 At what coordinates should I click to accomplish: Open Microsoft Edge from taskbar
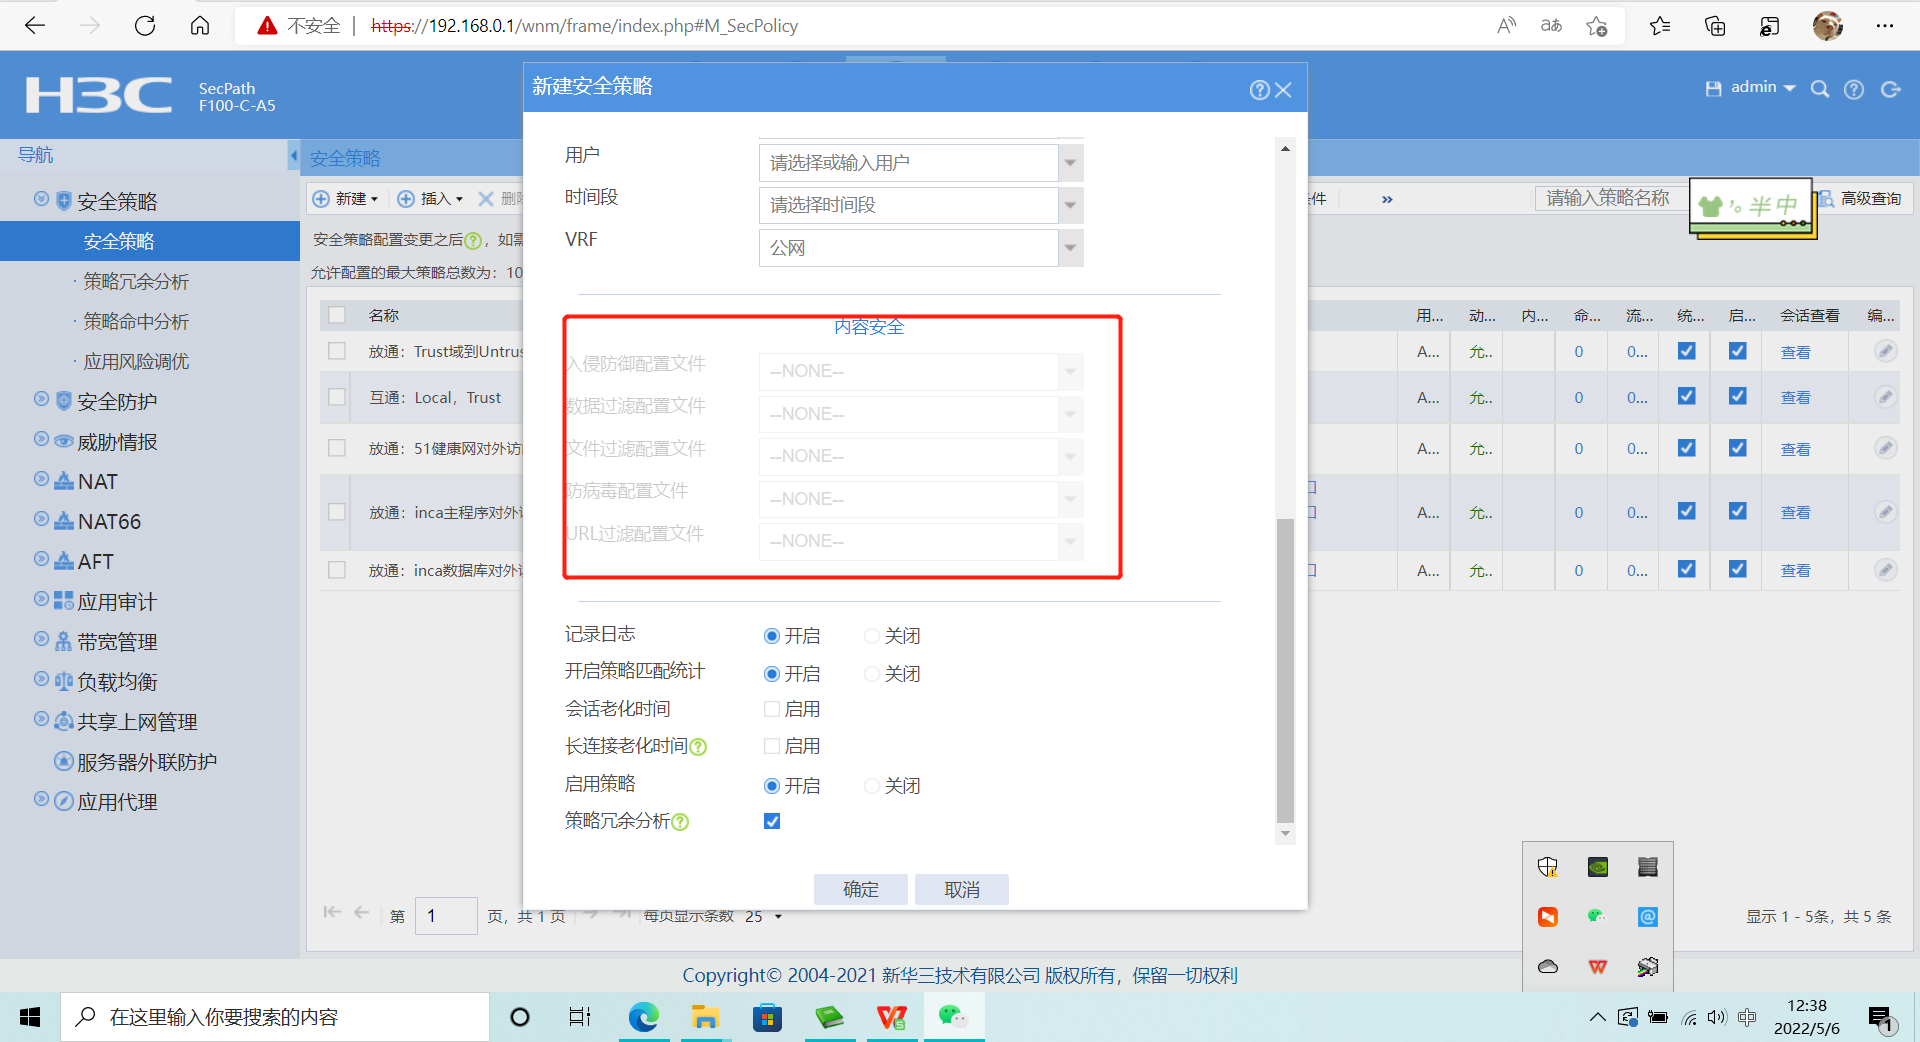coord(644,1017)
